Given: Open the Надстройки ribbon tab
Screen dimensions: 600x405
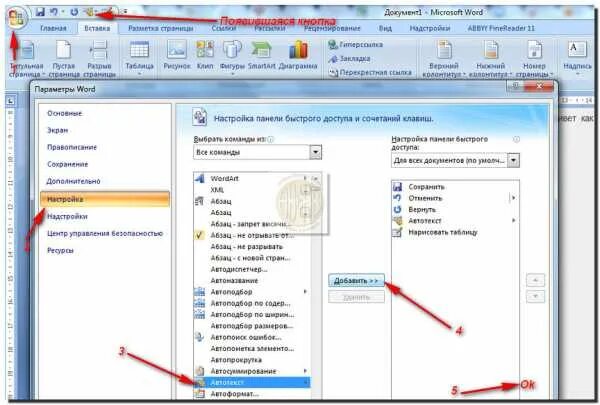Looking at the screenshot, I should [x=430, y=28].
